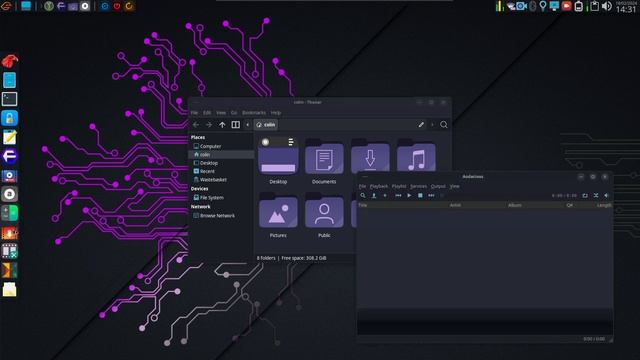Click the clock showing 14:31
Screen dimensions: 640x360
[x=625, y=9]
